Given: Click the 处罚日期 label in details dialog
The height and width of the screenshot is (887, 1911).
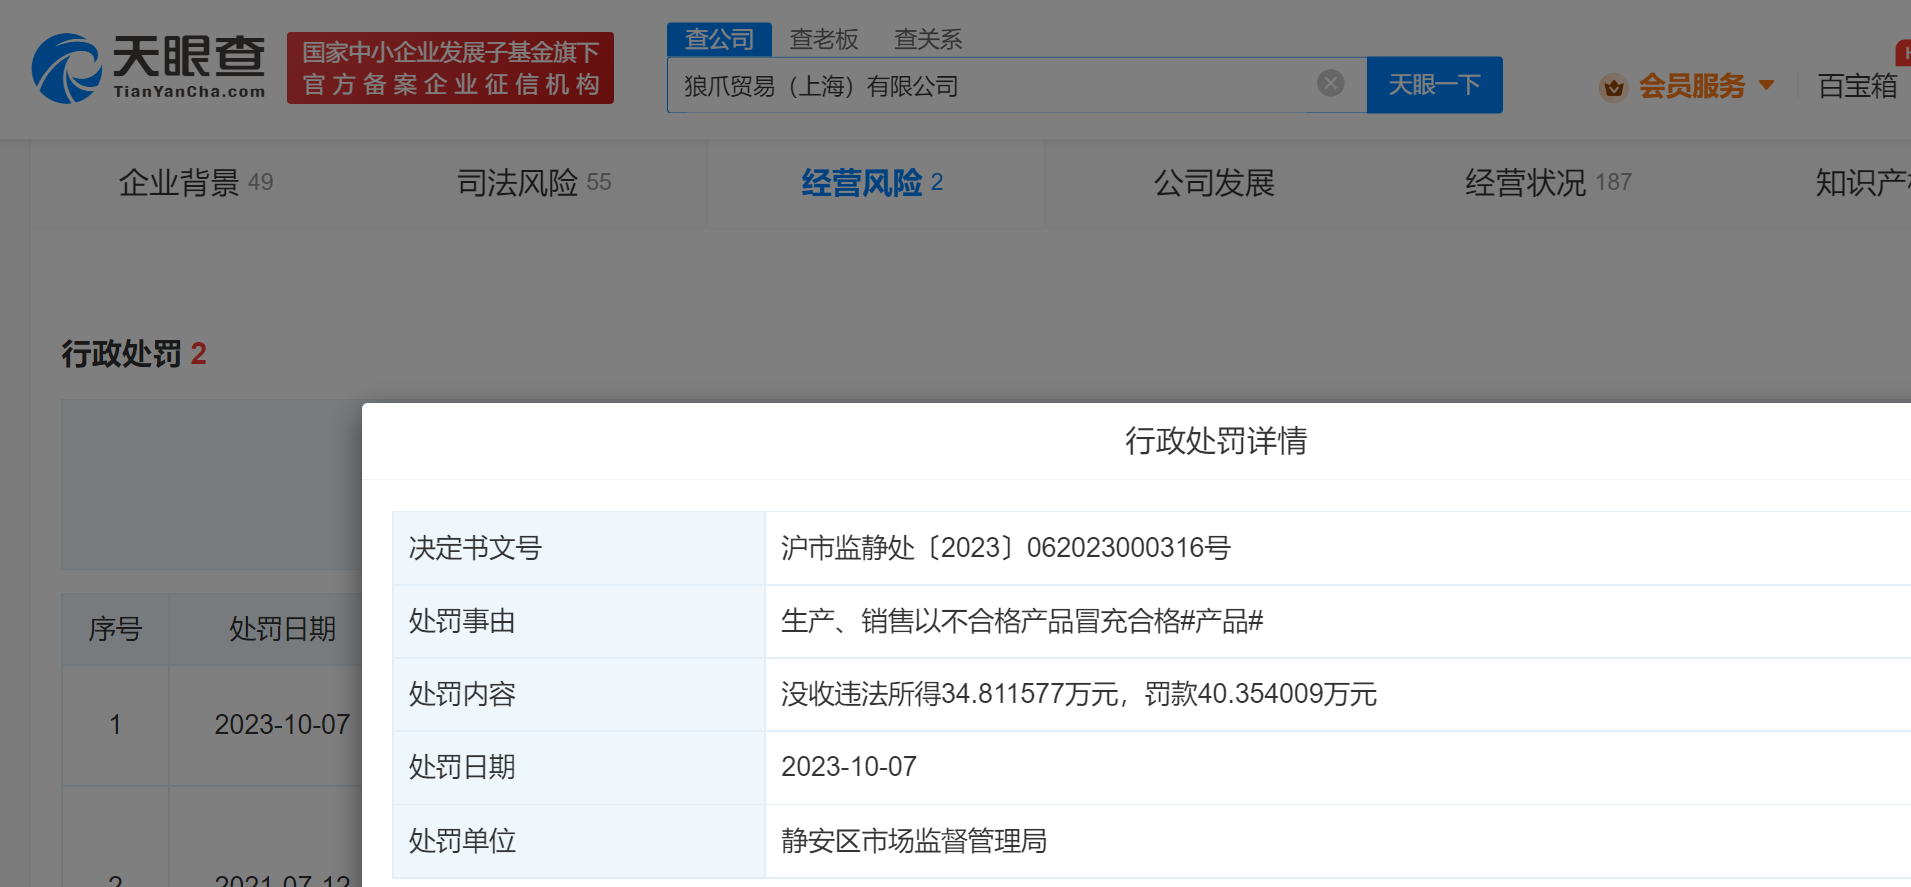Looking at the screenshot, I should (x=462, y=767).
